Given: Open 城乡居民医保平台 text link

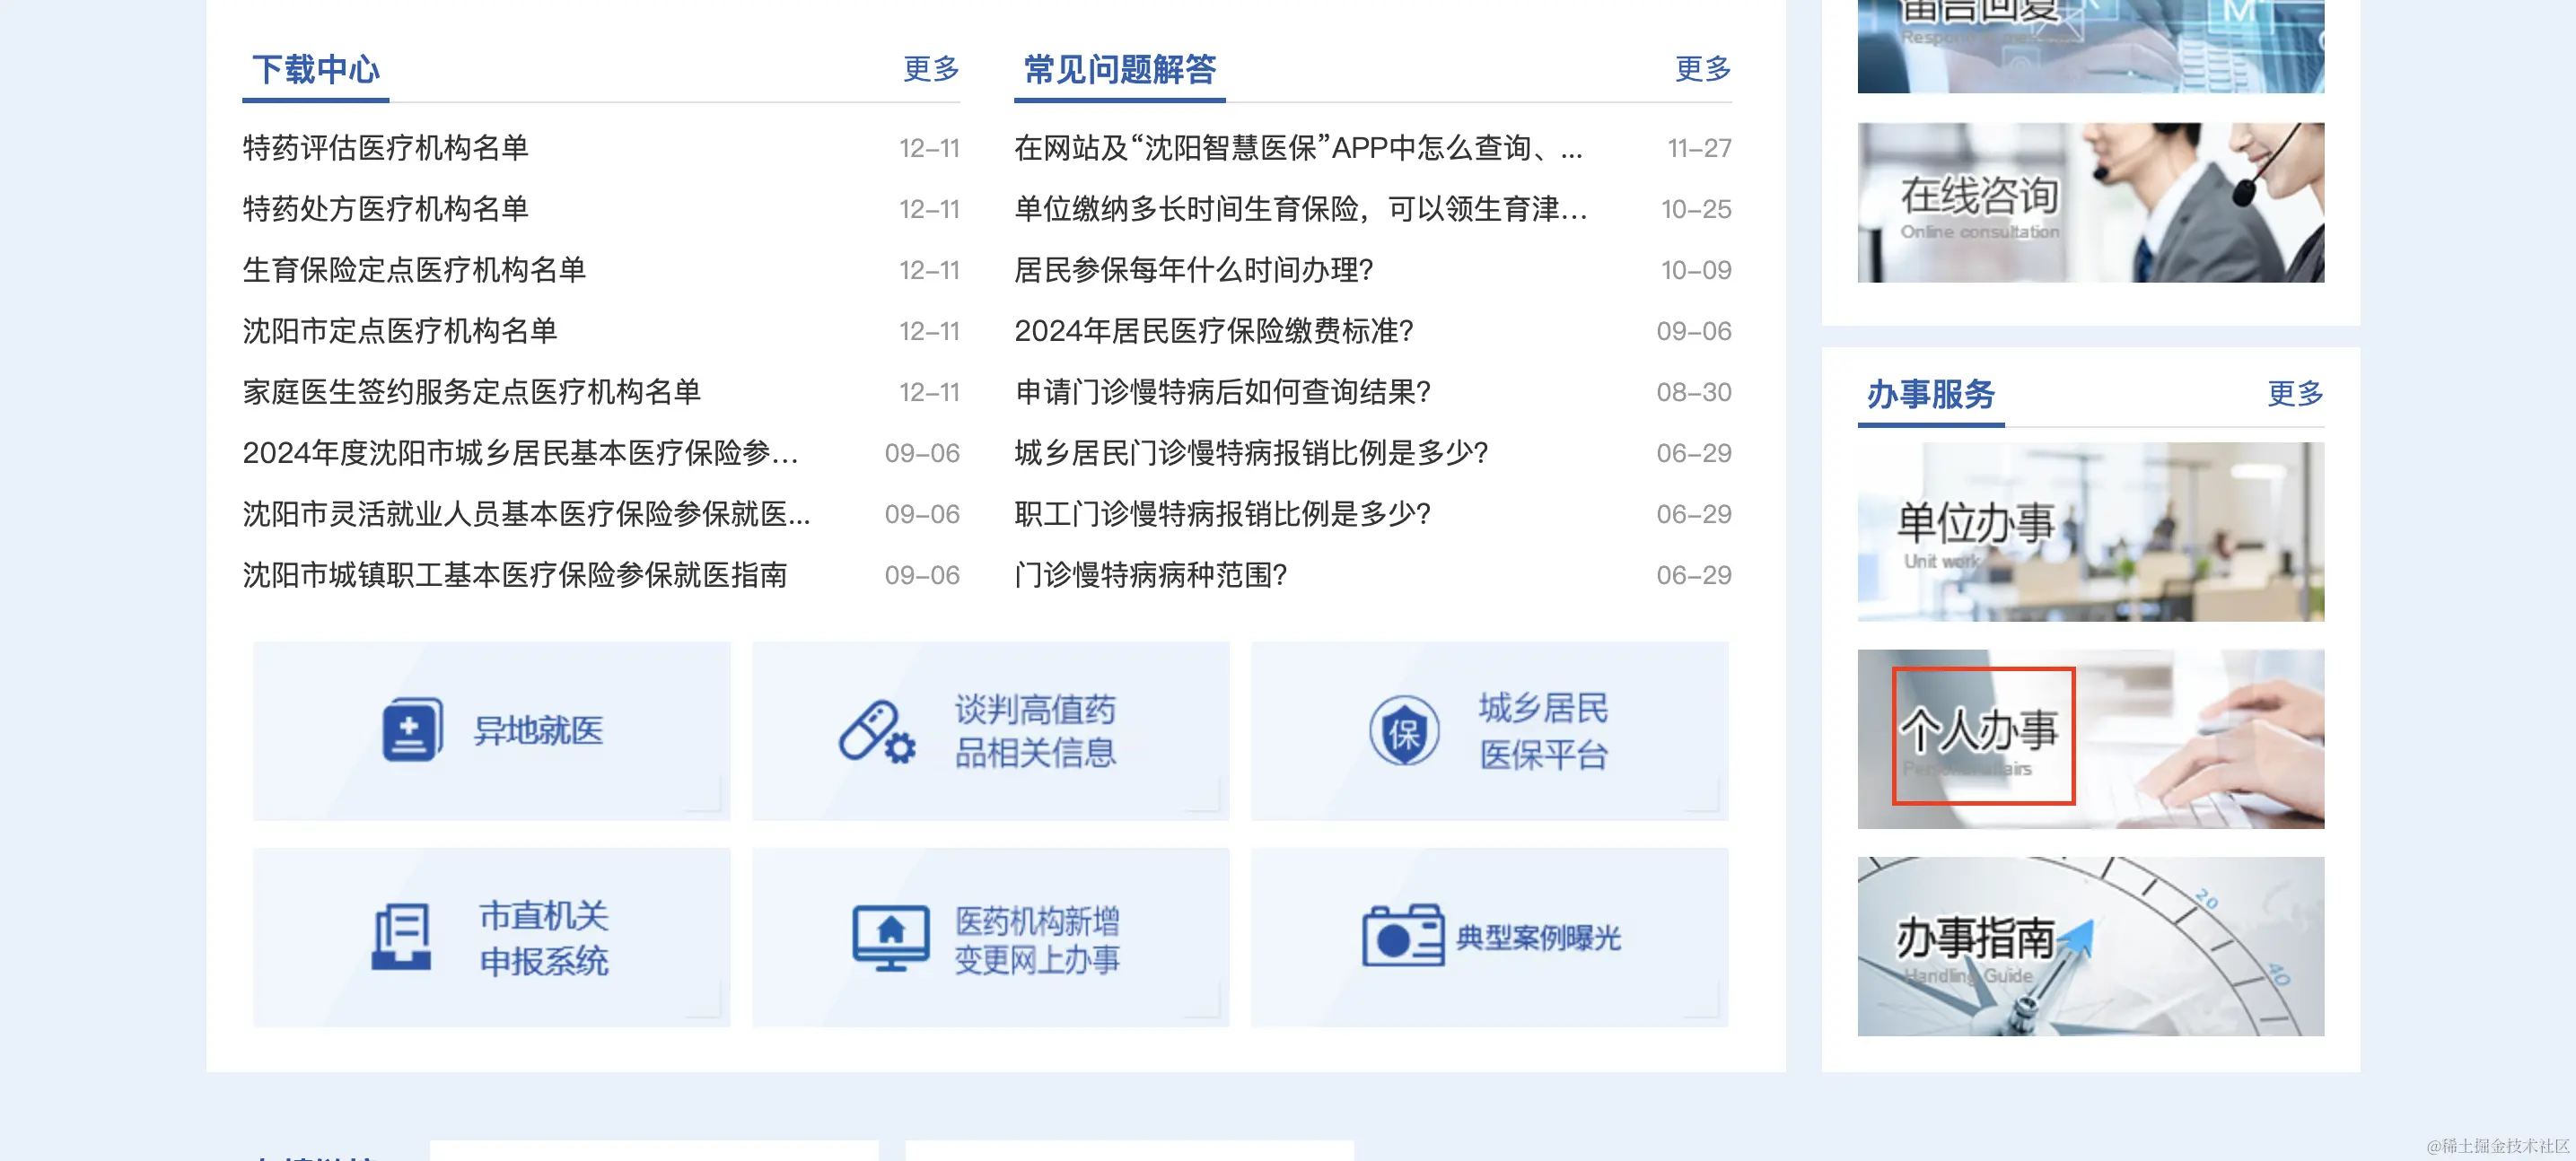Looking at the screenshot, I should click(x=1544, y=731).
